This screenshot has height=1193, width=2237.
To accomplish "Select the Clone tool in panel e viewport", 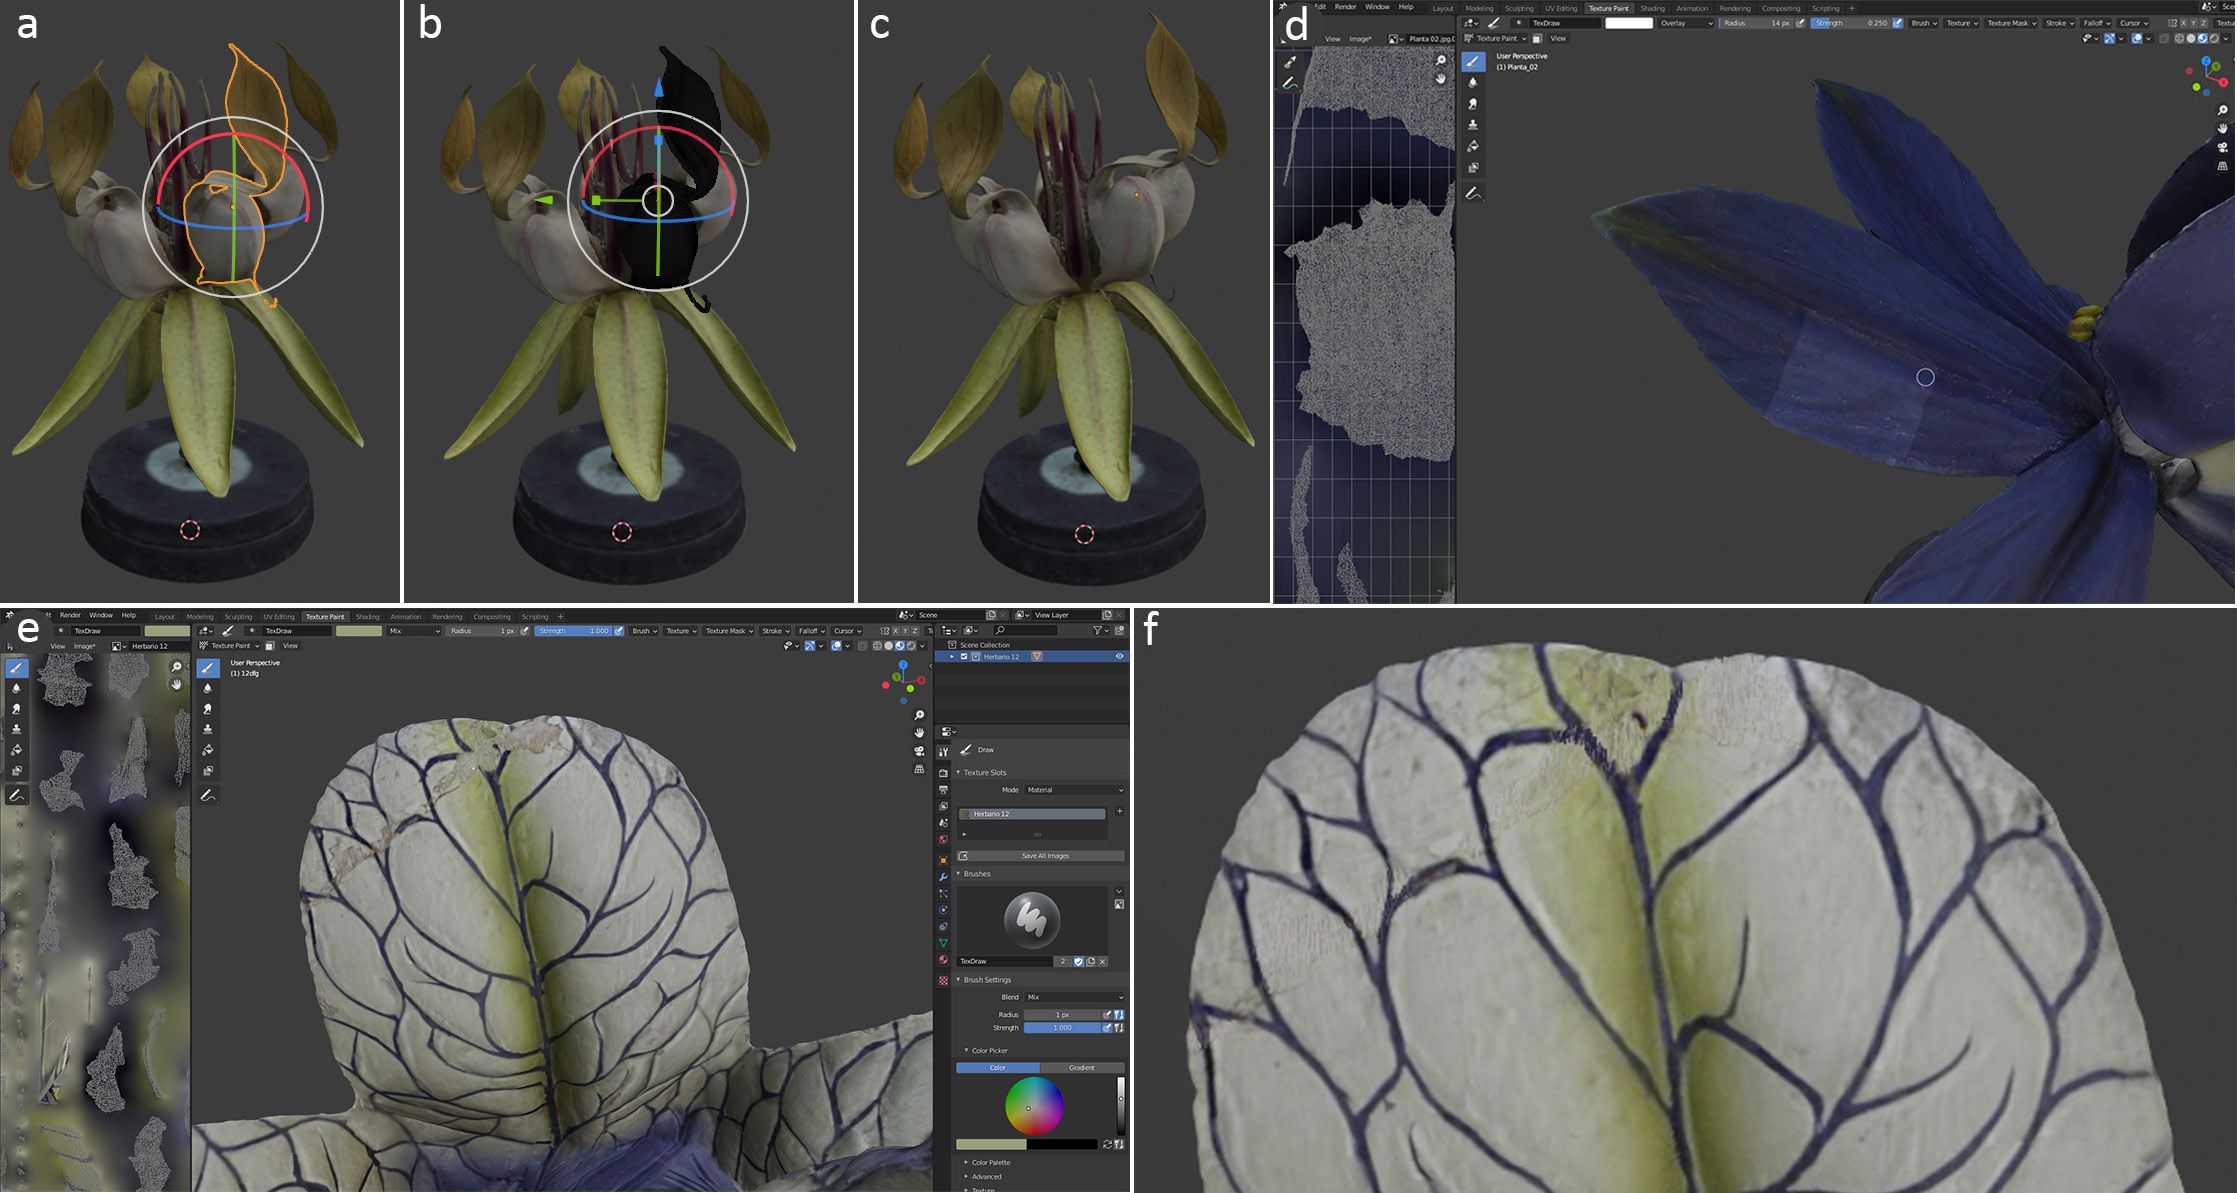I will [x=208, y=729].
